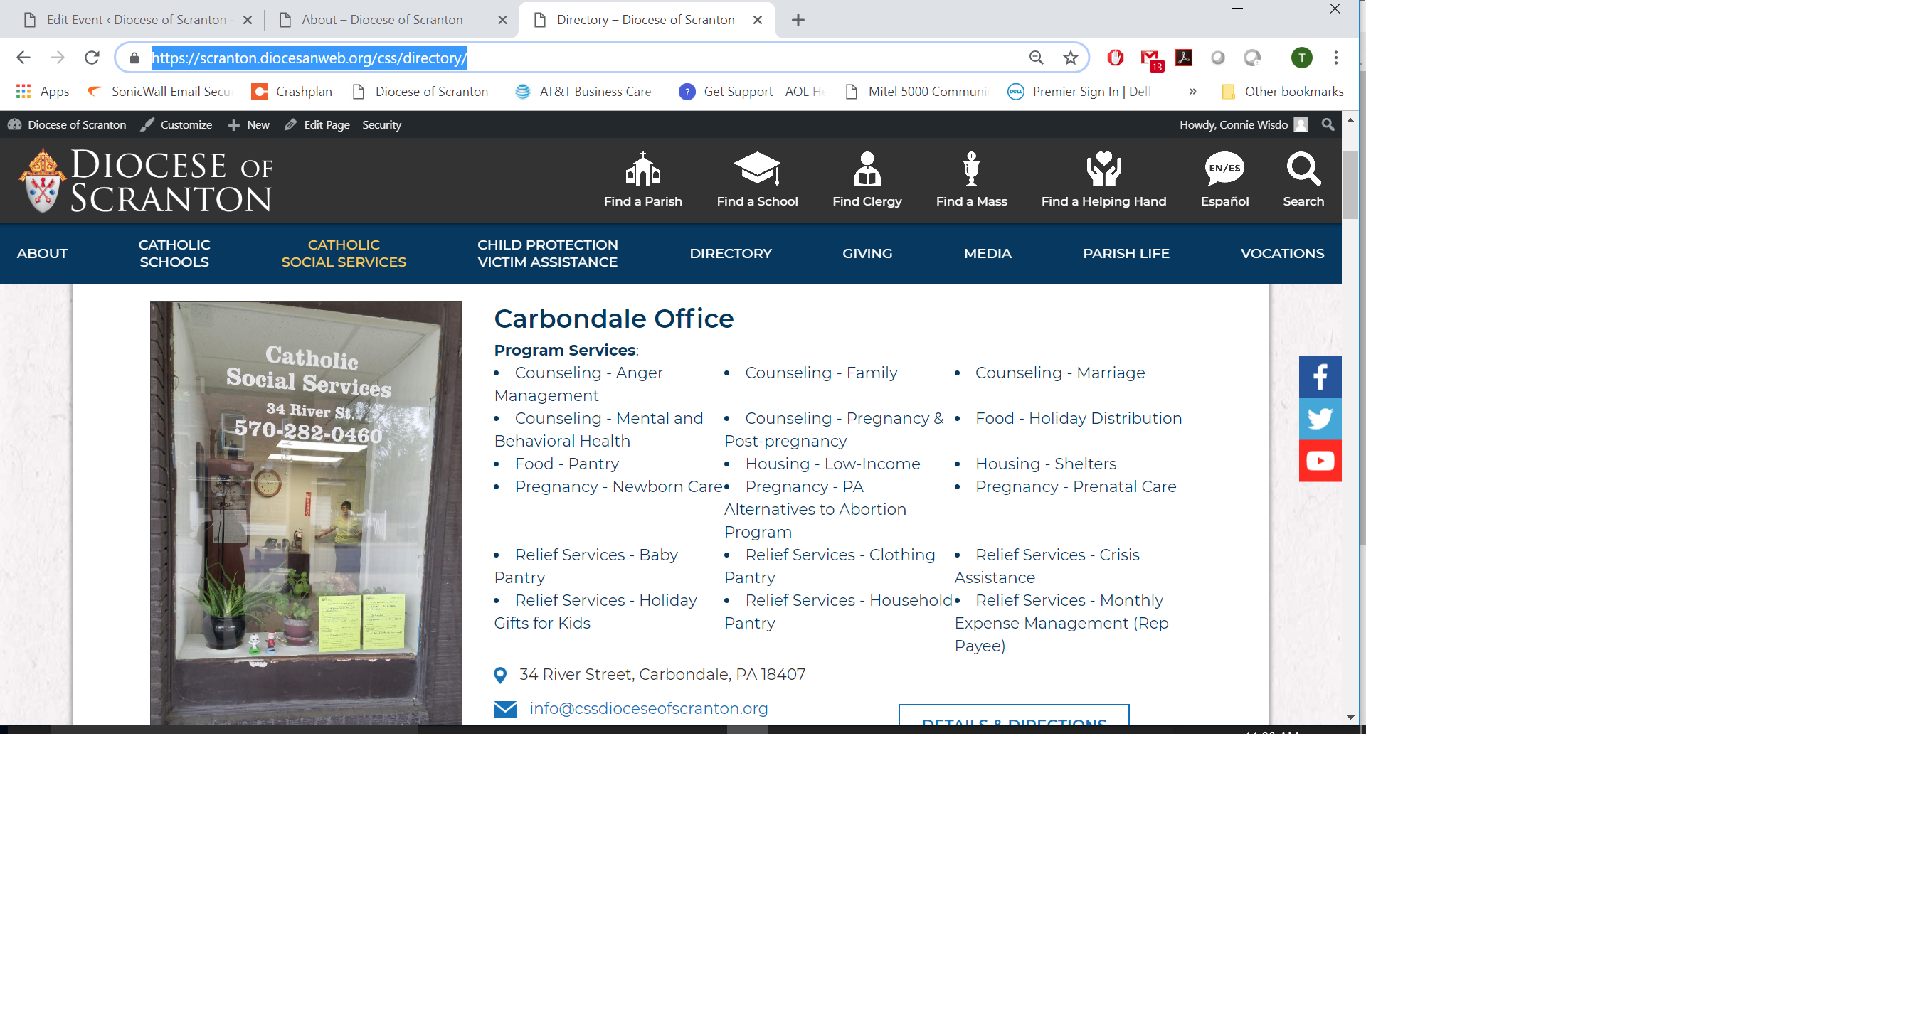The width and height of the screenshot is (1920, 1031).
Task: Switch to the About – Diocese of Scranton tab
Action: (x=382, y=20)
